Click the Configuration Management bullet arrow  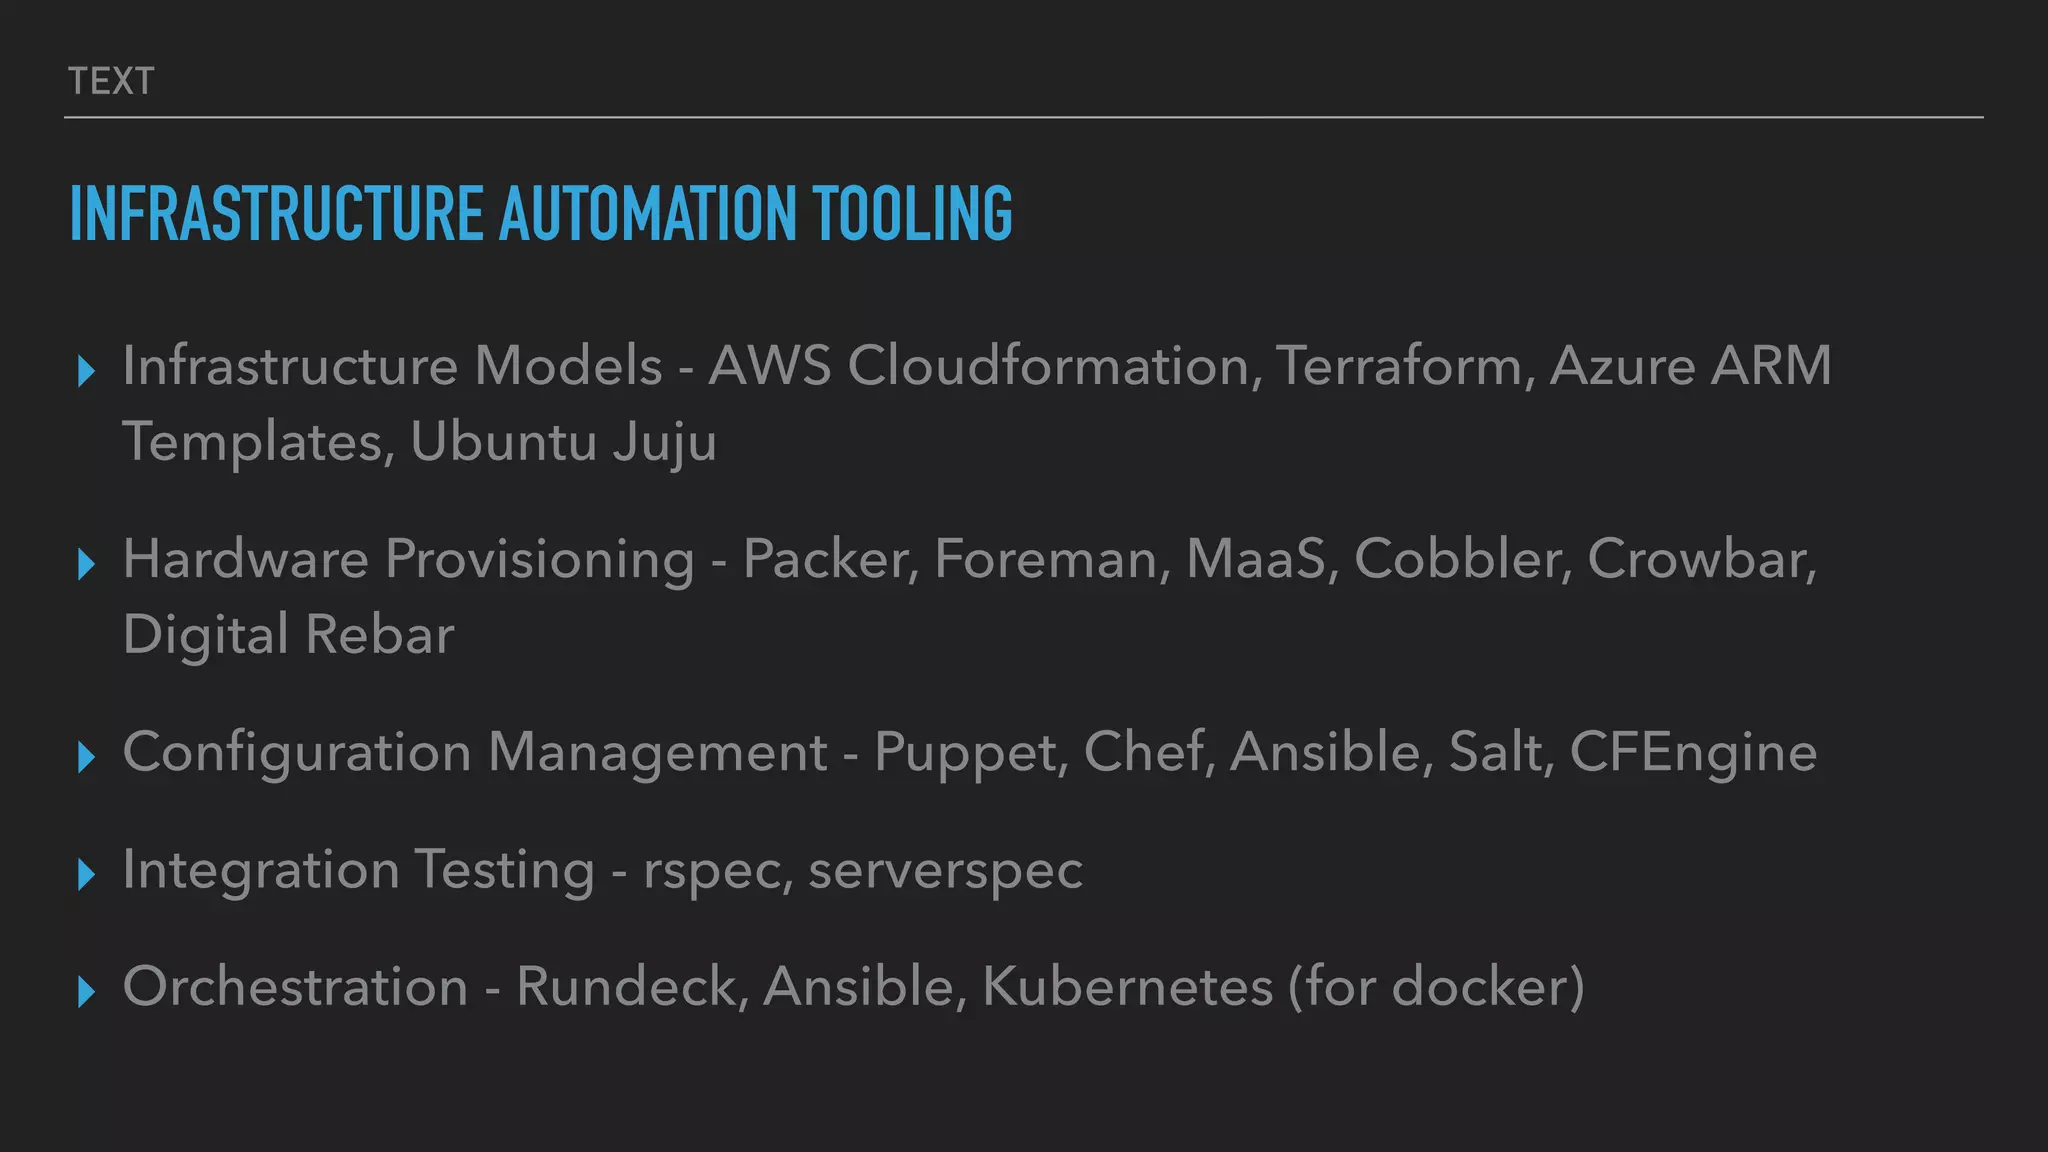(86, 758)
